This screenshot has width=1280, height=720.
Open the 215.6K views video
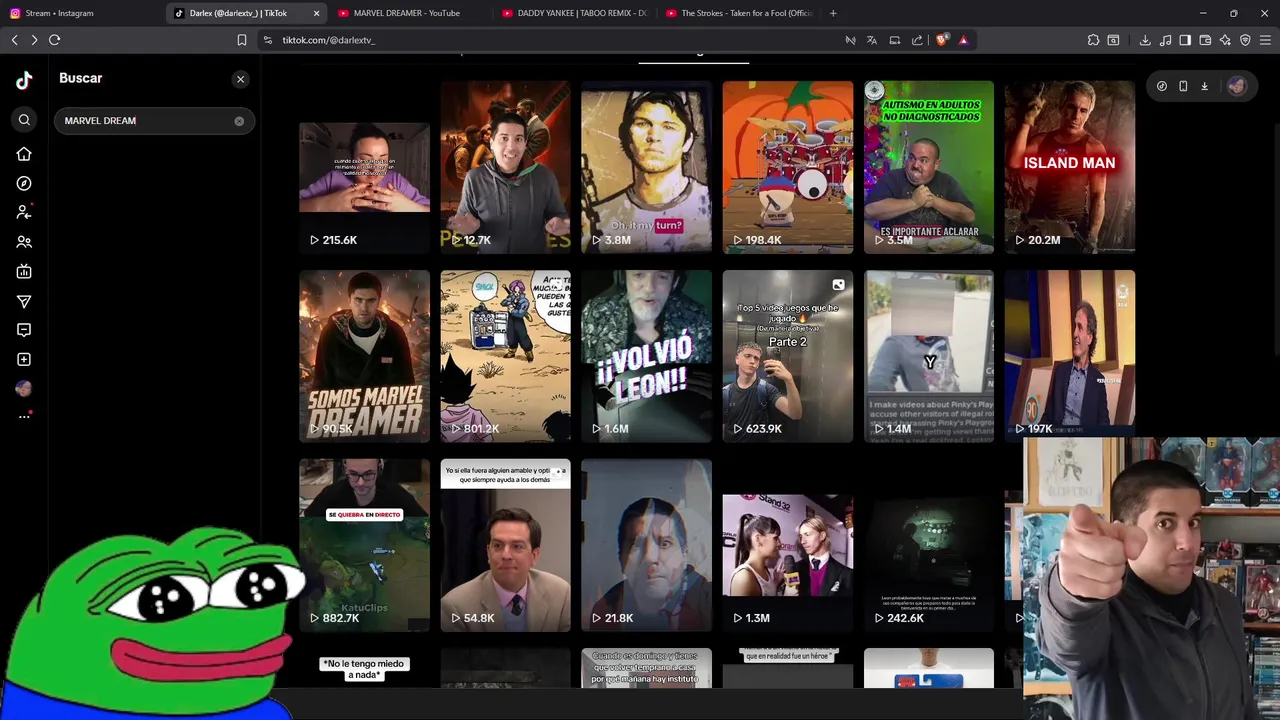coord(364,167)
